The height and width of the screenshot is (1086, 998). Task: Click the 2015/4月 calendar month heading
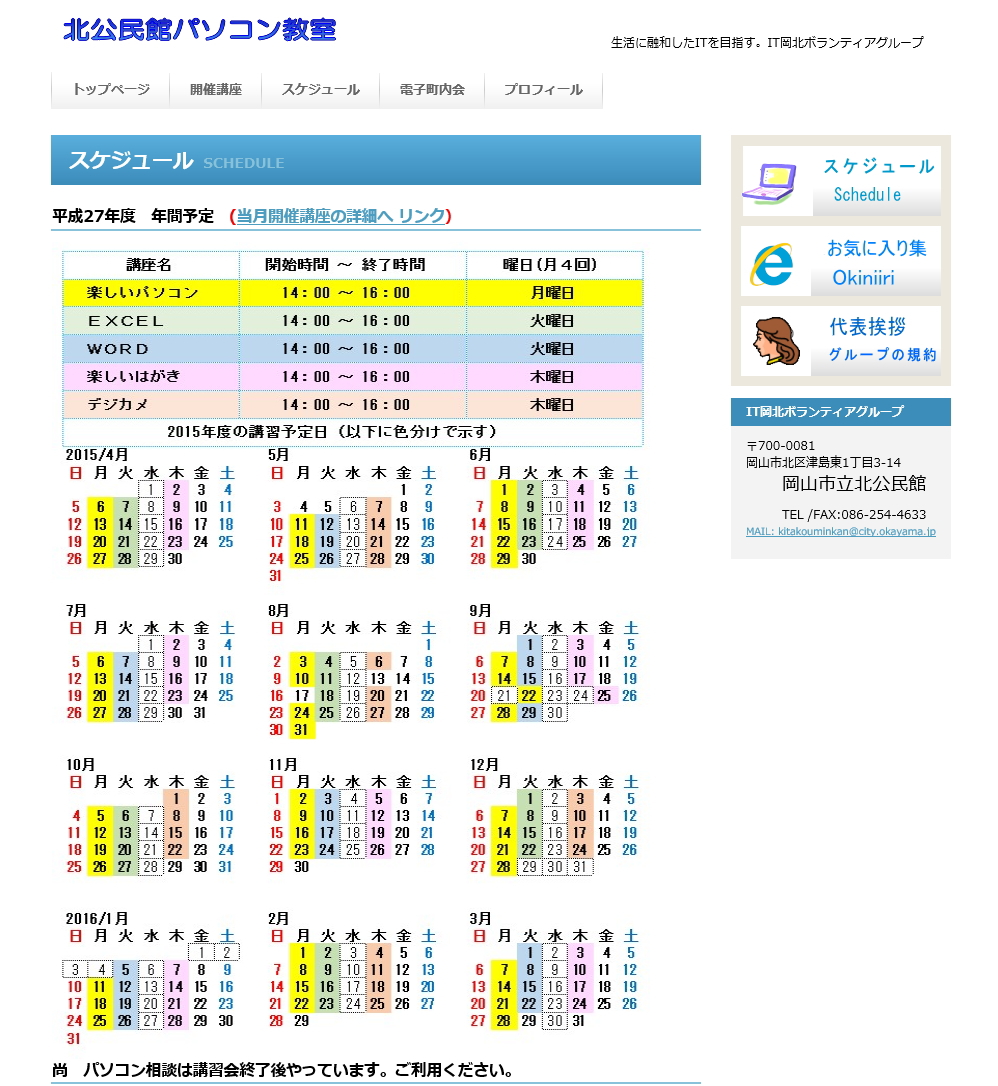click(97, 455)
